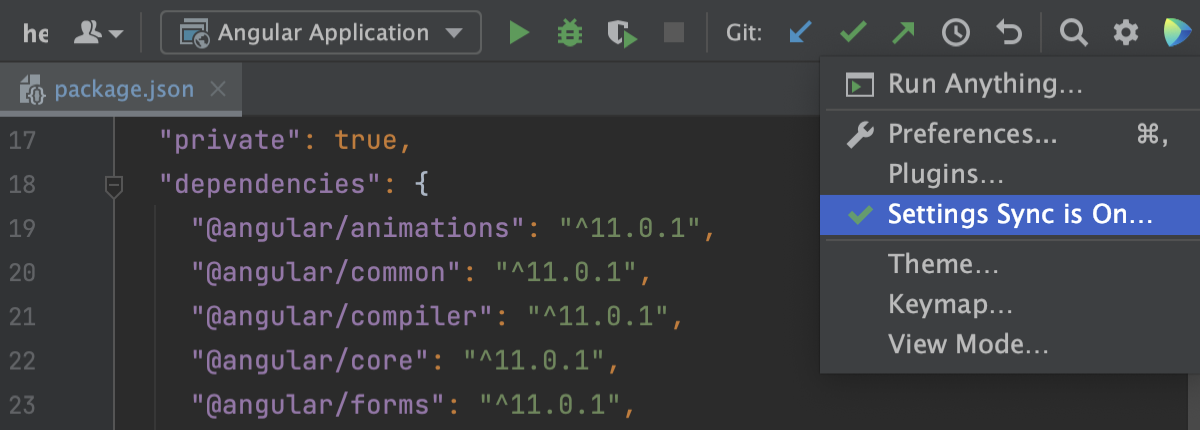Image resolution: width=1200 pixels, height=430 pixels.
Task: Push commits with green arrow icon
Action: pyautogui.click(x=904, y=33)
